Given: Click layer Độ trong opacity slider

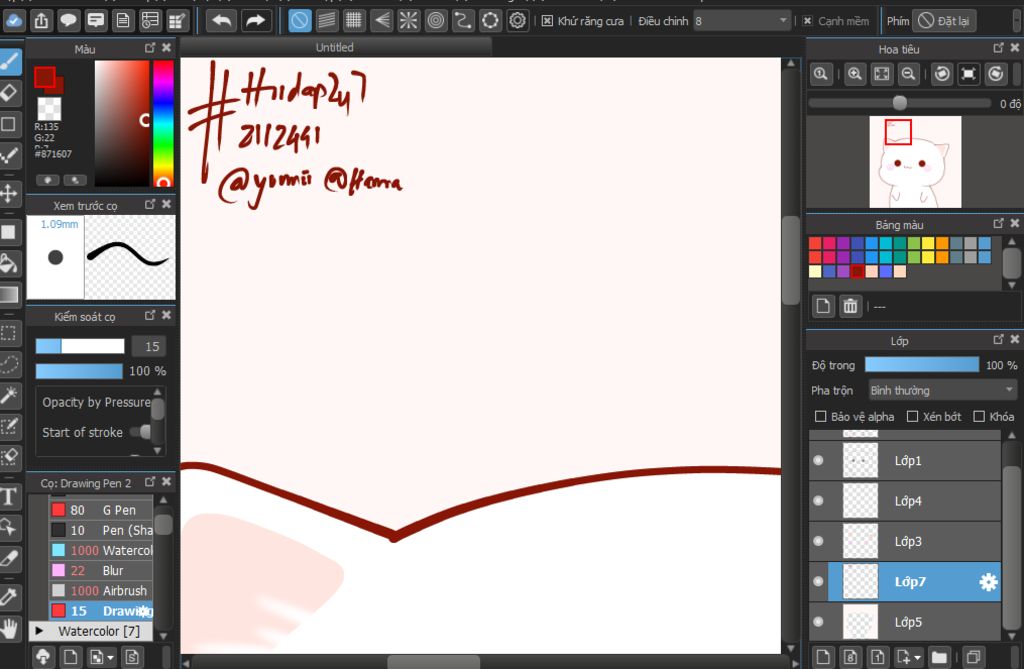Looking at the screenshot, I should pos(921,365).
